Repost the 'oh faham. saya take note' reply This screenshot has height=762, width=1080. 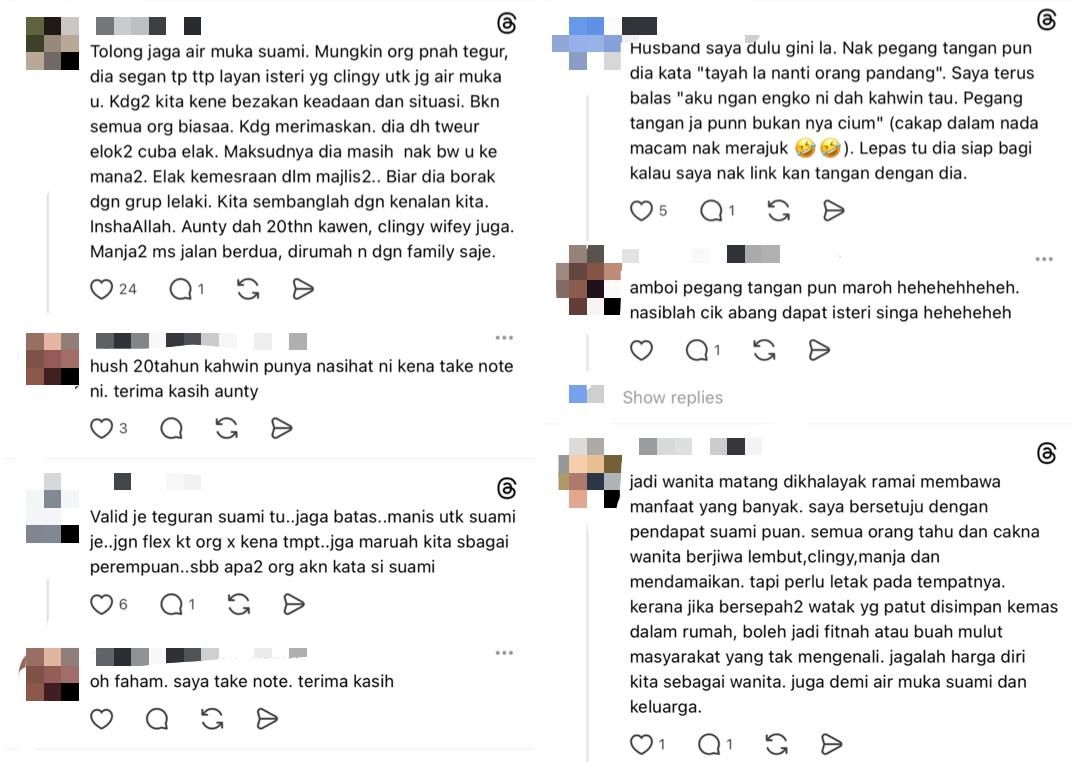click(212, 719)
